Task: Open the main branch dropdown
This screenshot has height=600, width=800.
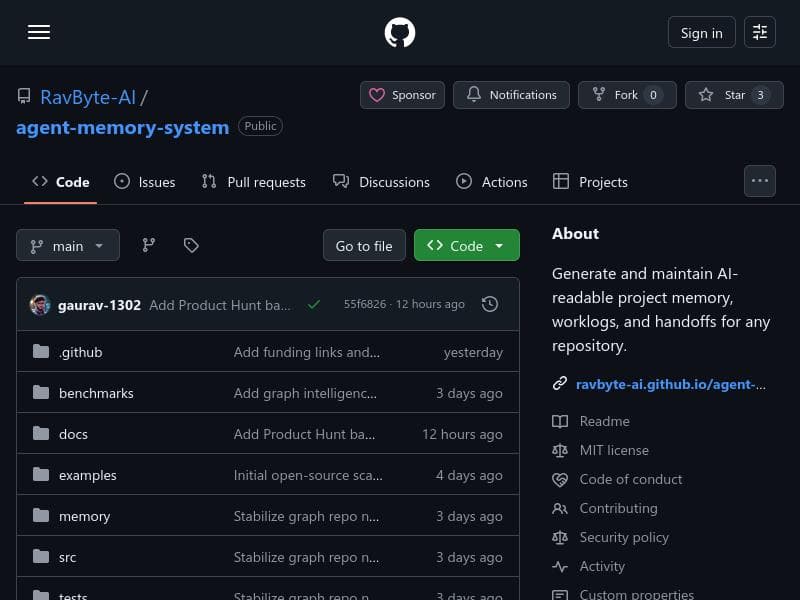Action: (68, 245)
